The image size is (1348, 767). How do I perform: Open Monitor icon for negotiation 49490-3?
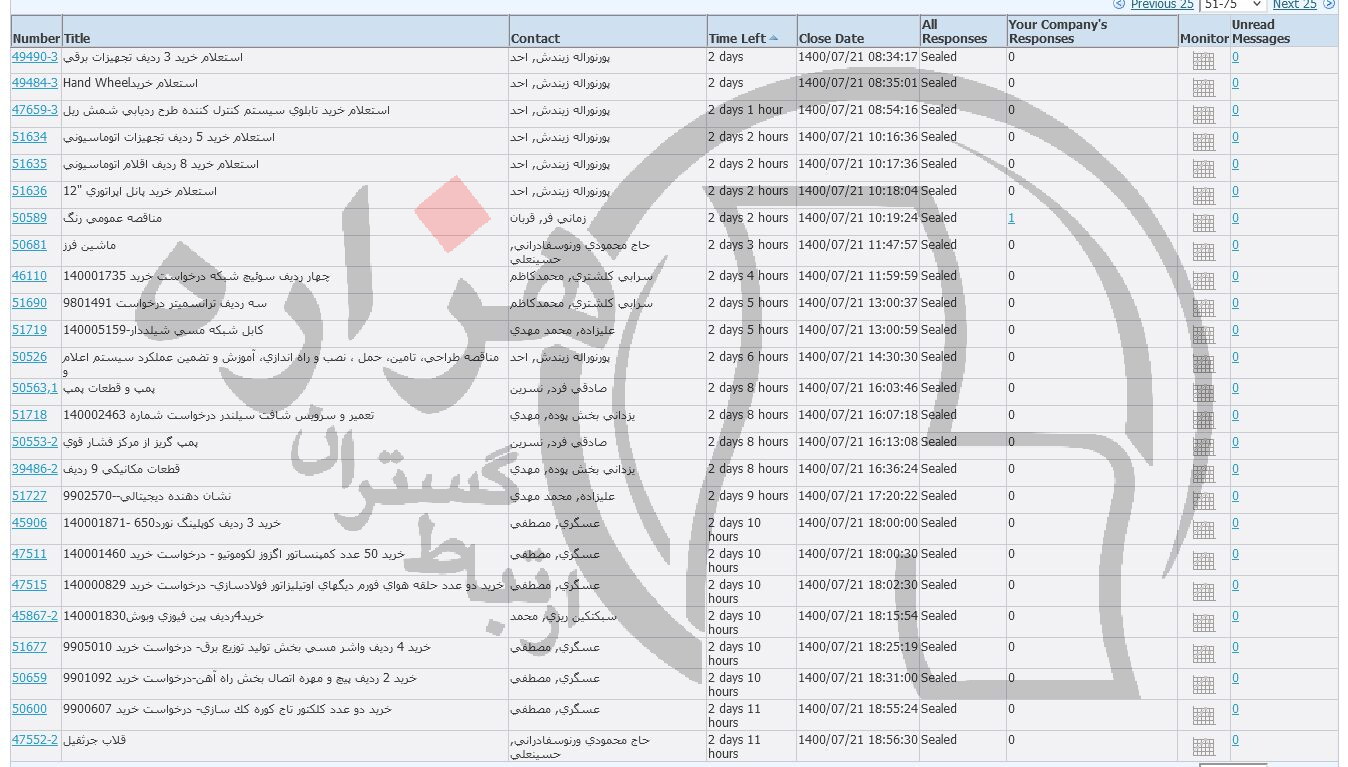tap(1203, 61)
